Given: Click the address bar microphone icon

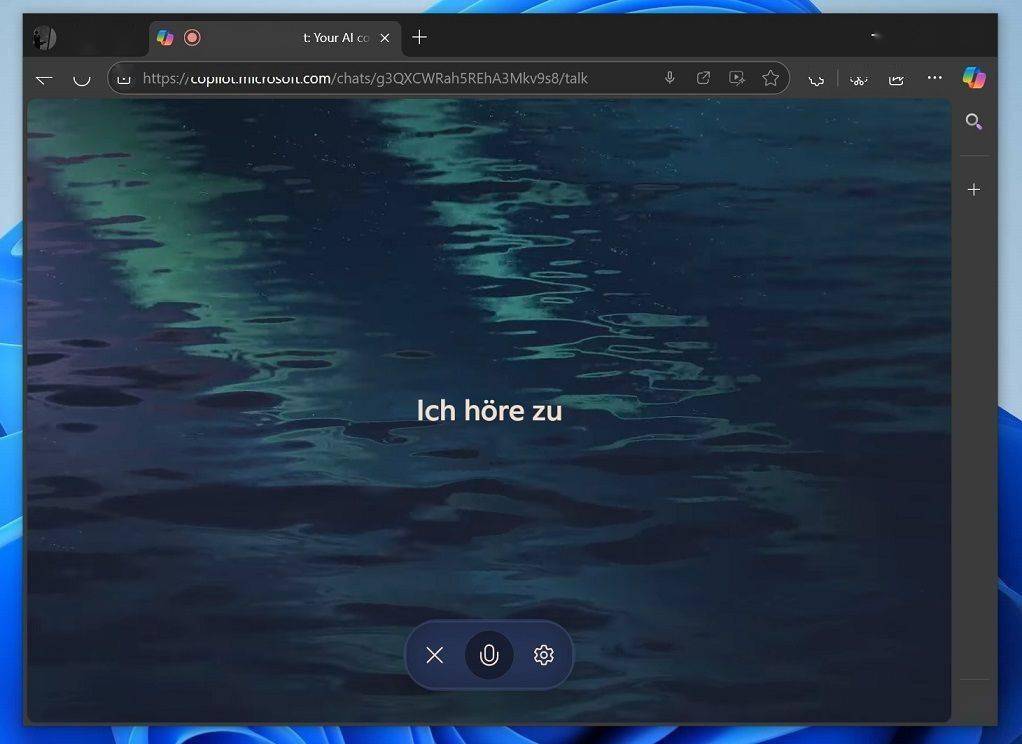Looking at the screenshot, I should pos(670,78).
